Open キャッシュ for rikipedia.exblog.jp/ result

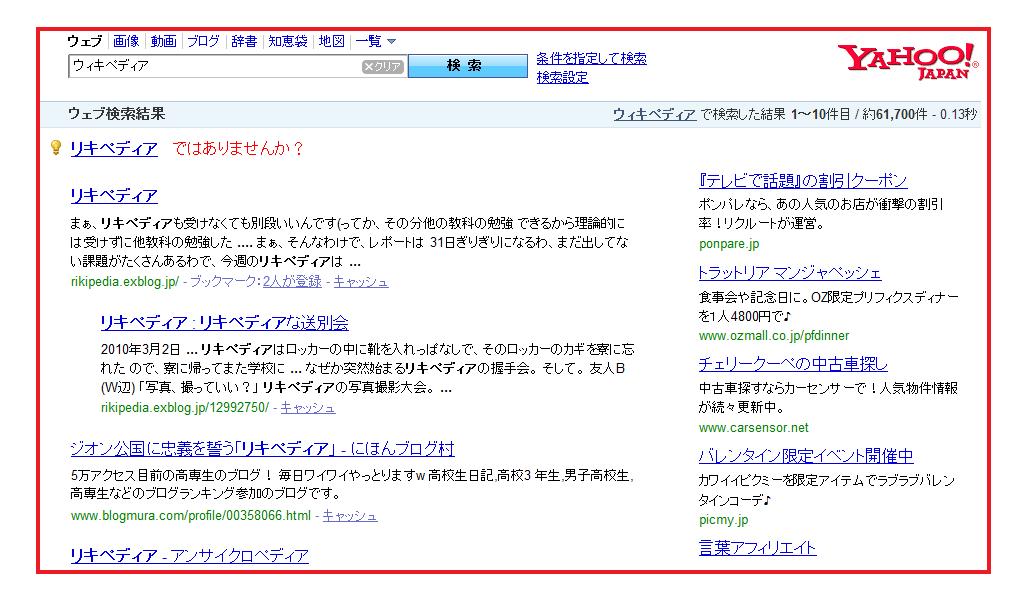(361, 281)
